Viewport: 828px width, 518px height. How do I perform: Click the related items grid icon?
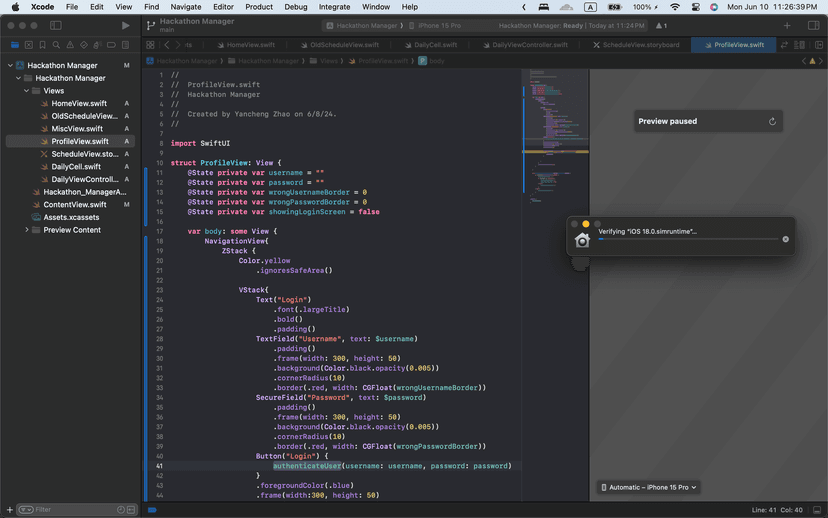tap(150, 45)
